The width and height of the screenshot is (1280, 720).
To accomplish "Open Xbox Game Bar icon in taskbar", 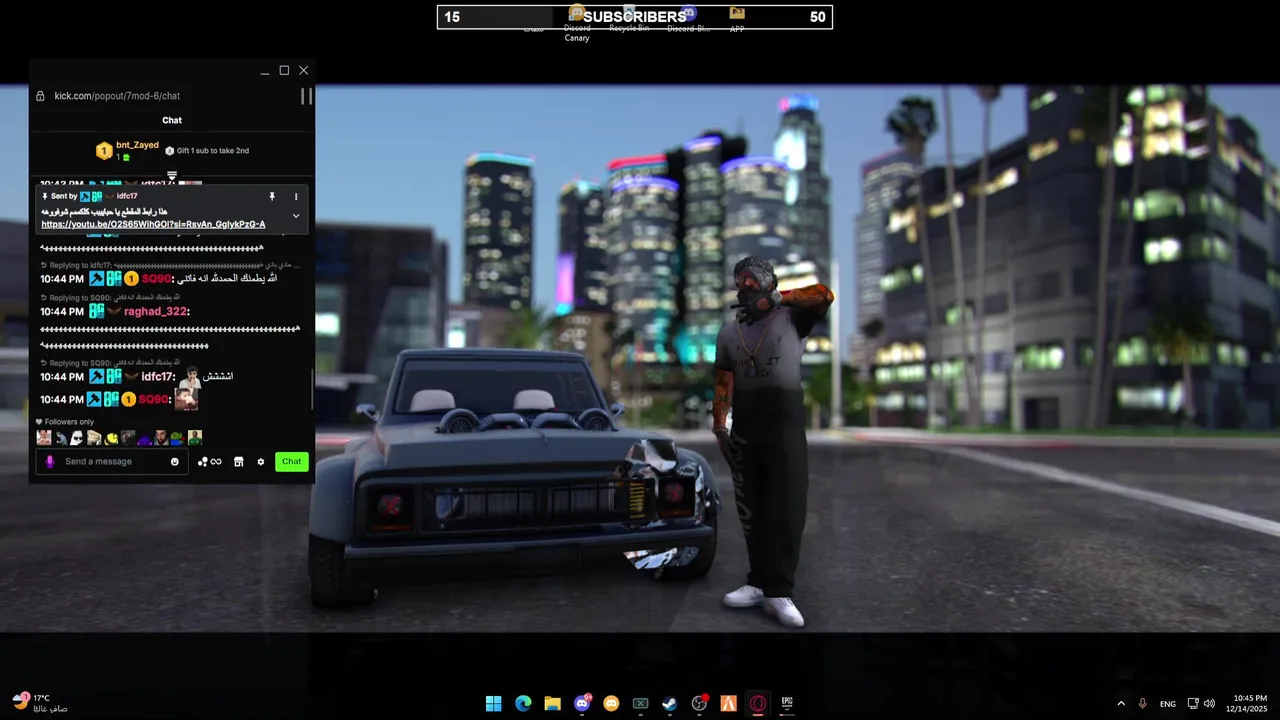I will [x=641, y=704].
